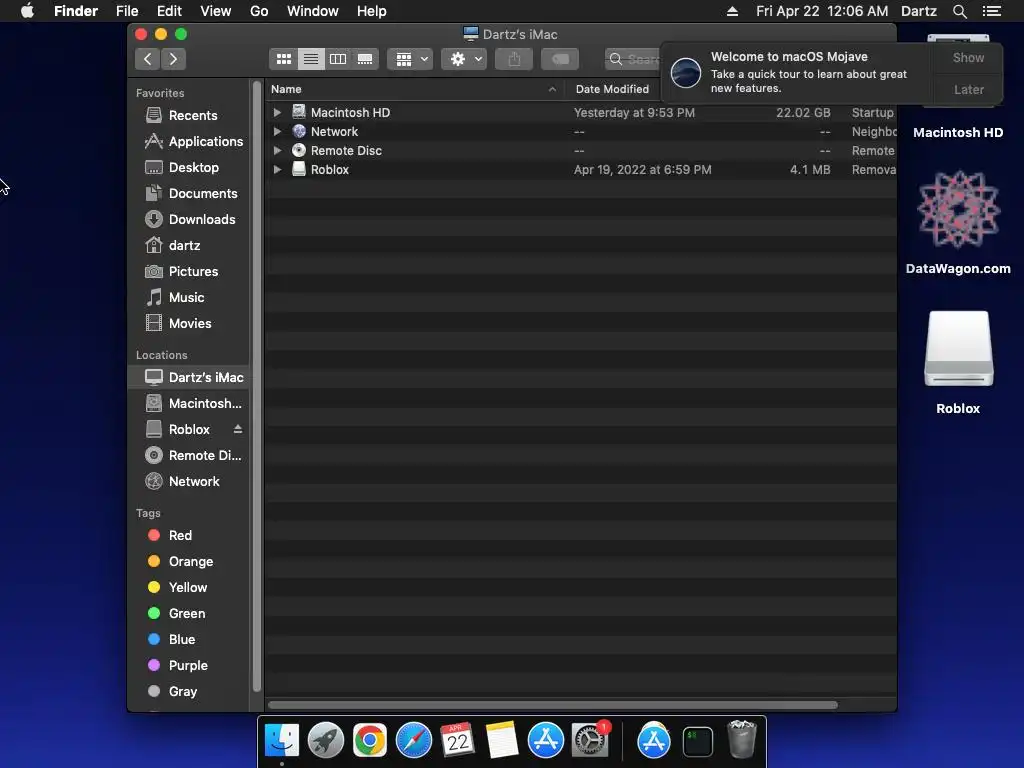Screen dimensions: 1024x768
Task: Click Later on the Mojave notification
Action: (968, 90)
